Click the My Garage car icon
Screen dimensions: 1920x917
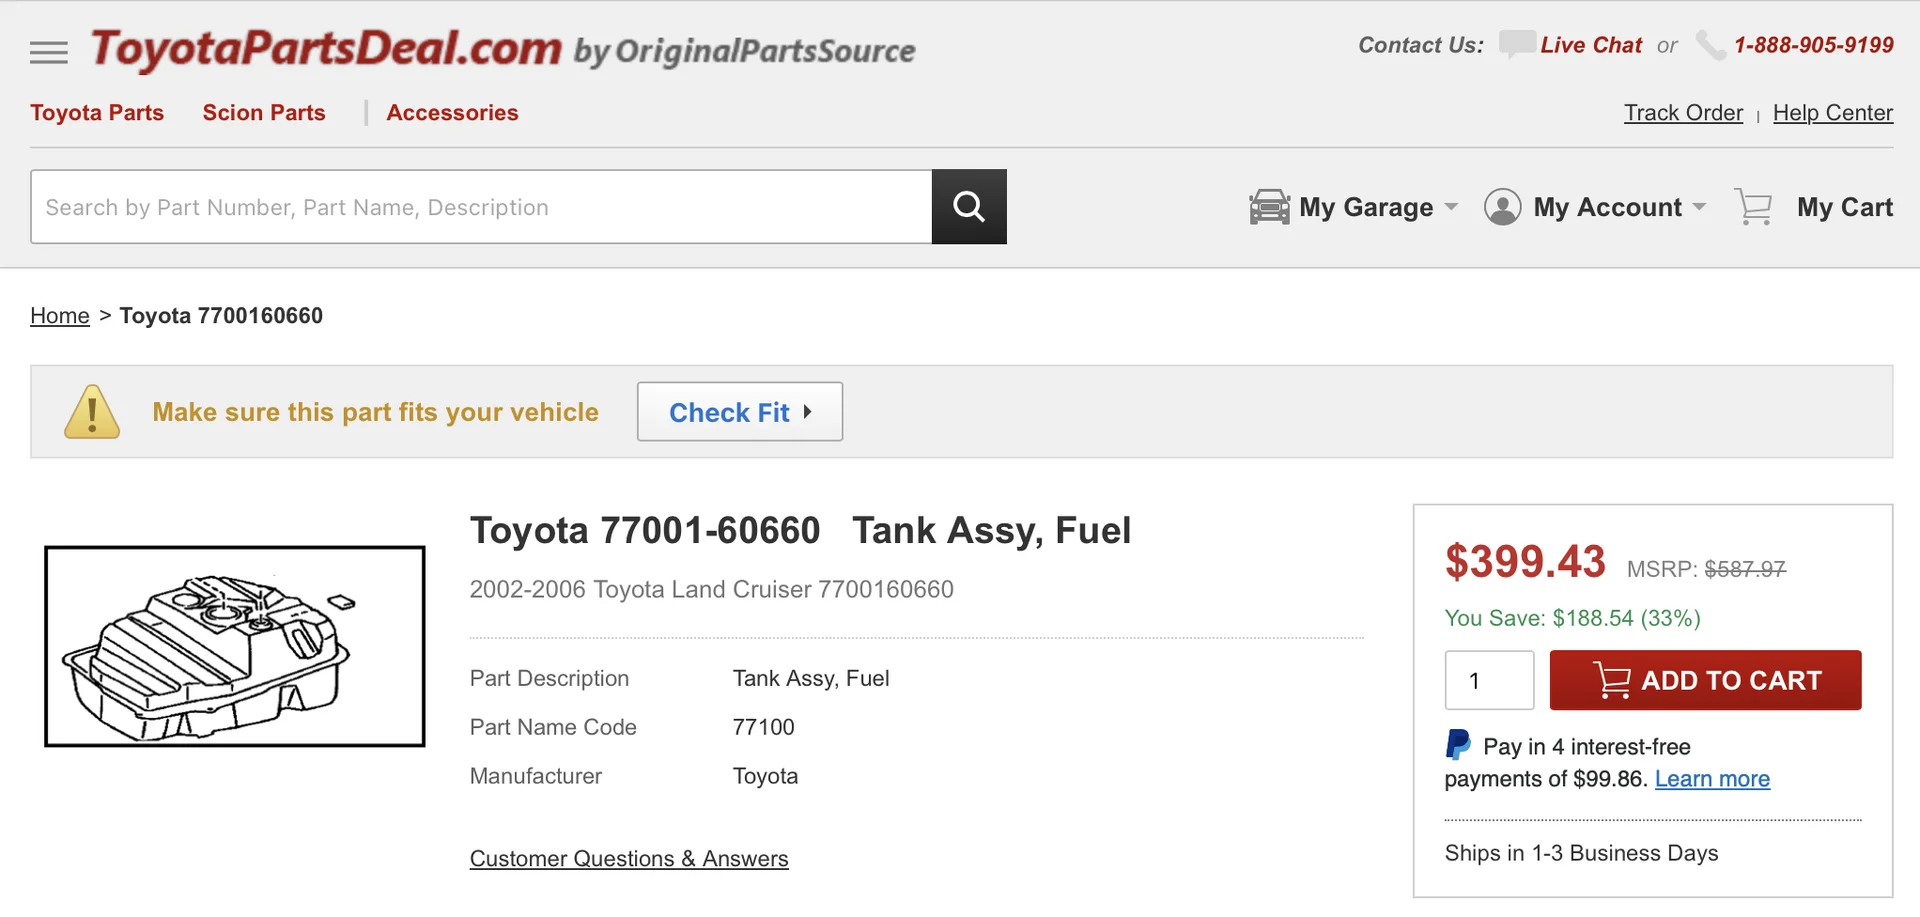tap(1270, 207)
